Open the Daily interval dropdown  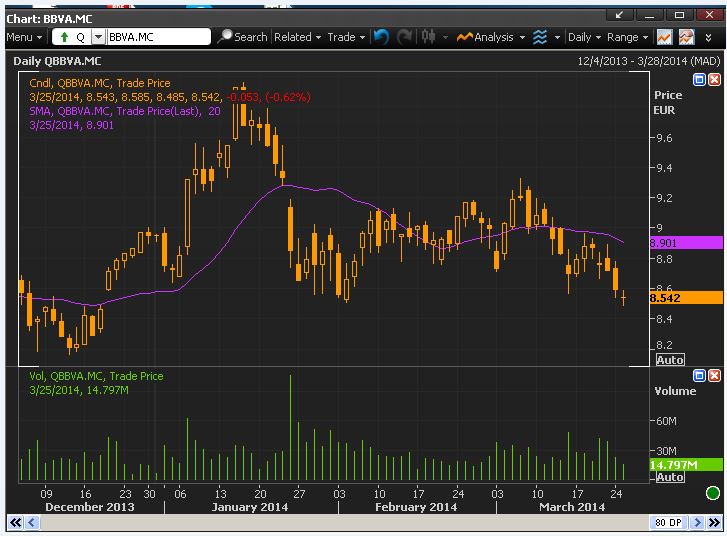[584, 37]
